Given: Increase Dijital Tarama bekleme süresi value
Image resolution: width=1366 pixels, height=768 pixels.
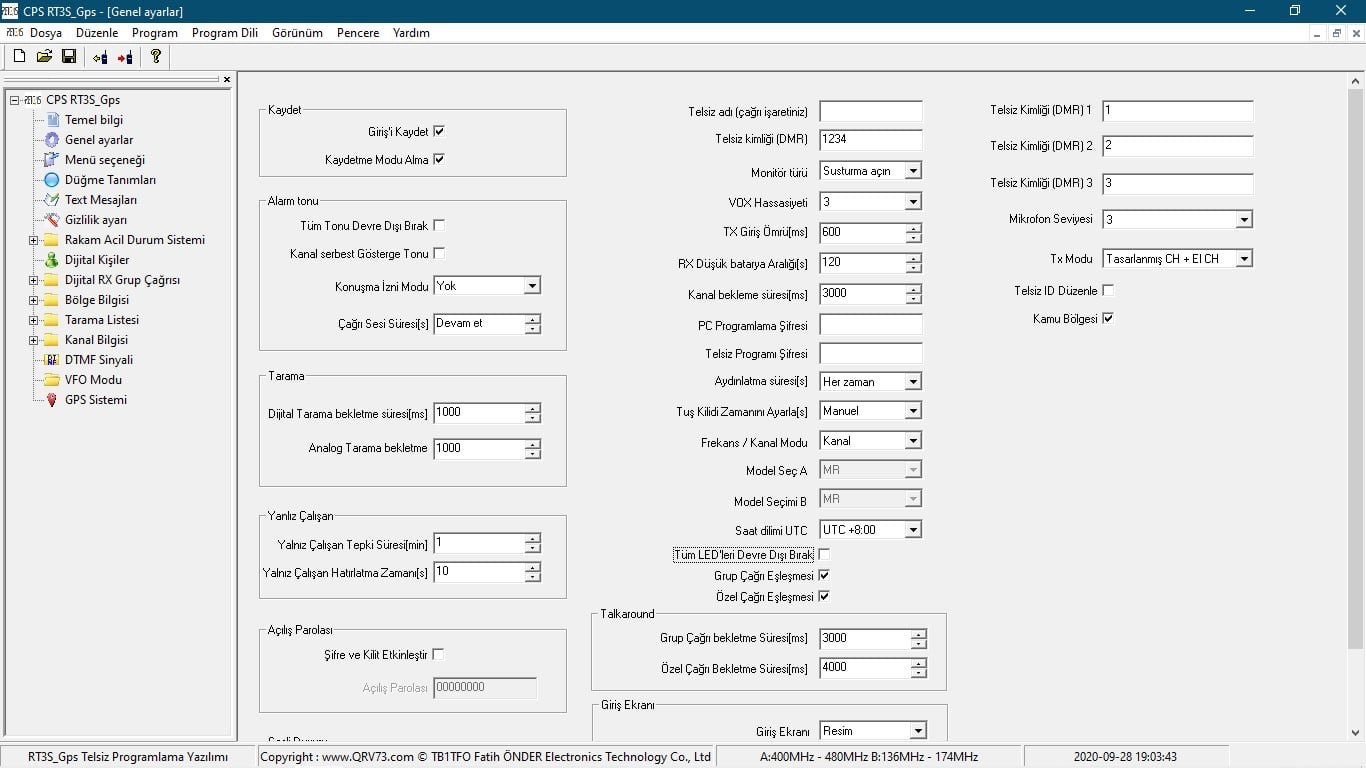Looking at the screenshot, I should click(x=533, y=408).
